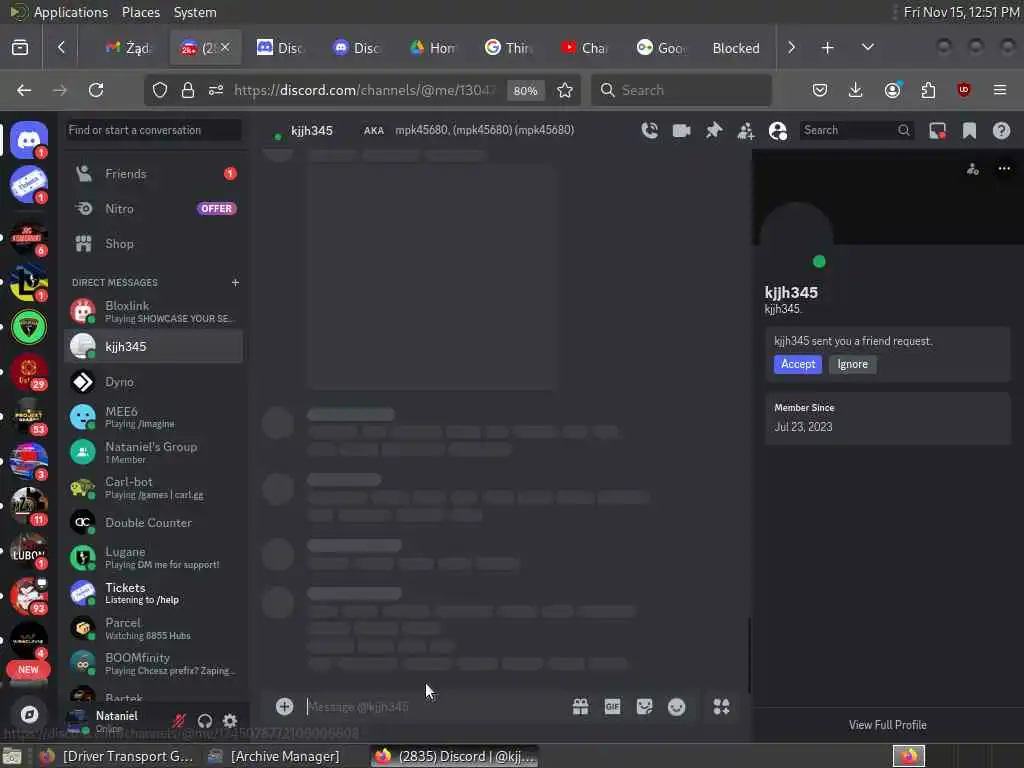Open the Dyno direct message

(153, 381)
